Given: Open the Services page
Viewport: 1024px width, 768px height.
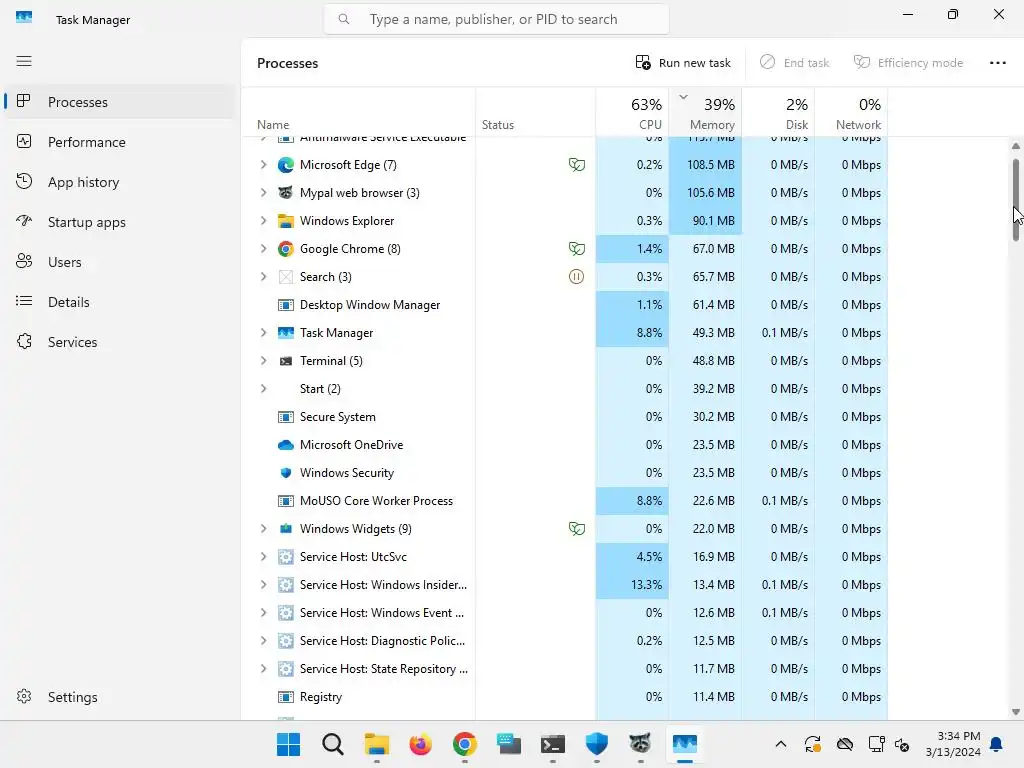Looking at the screenshot, I should [120, 342].
